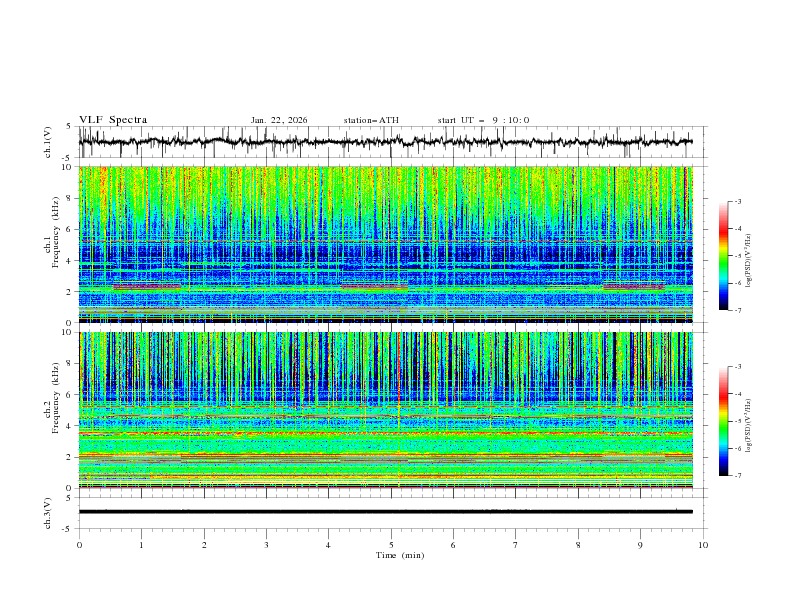Click the ch.1 red band near five minutes

tap(374, 287)
